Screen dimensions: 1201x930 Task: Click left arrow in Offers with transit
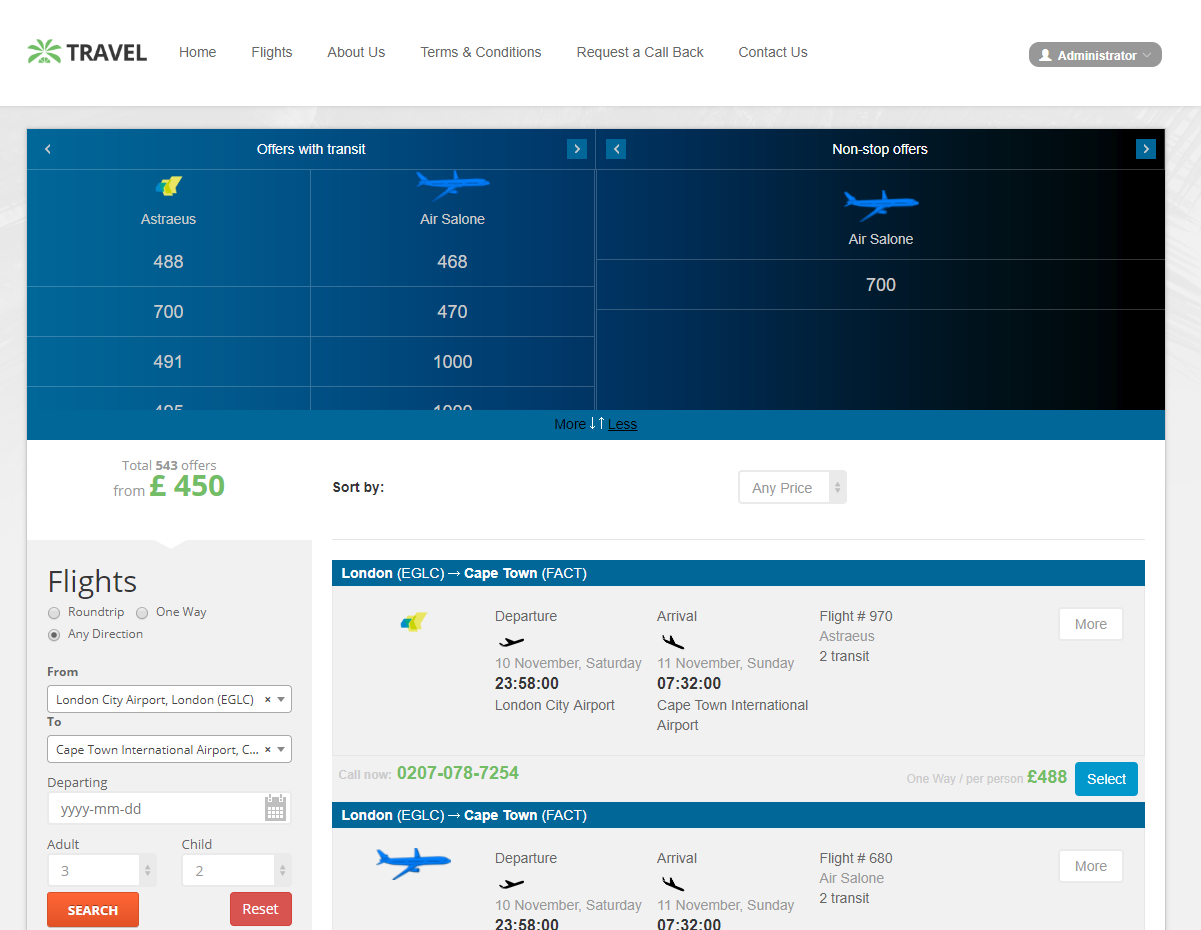47,149
